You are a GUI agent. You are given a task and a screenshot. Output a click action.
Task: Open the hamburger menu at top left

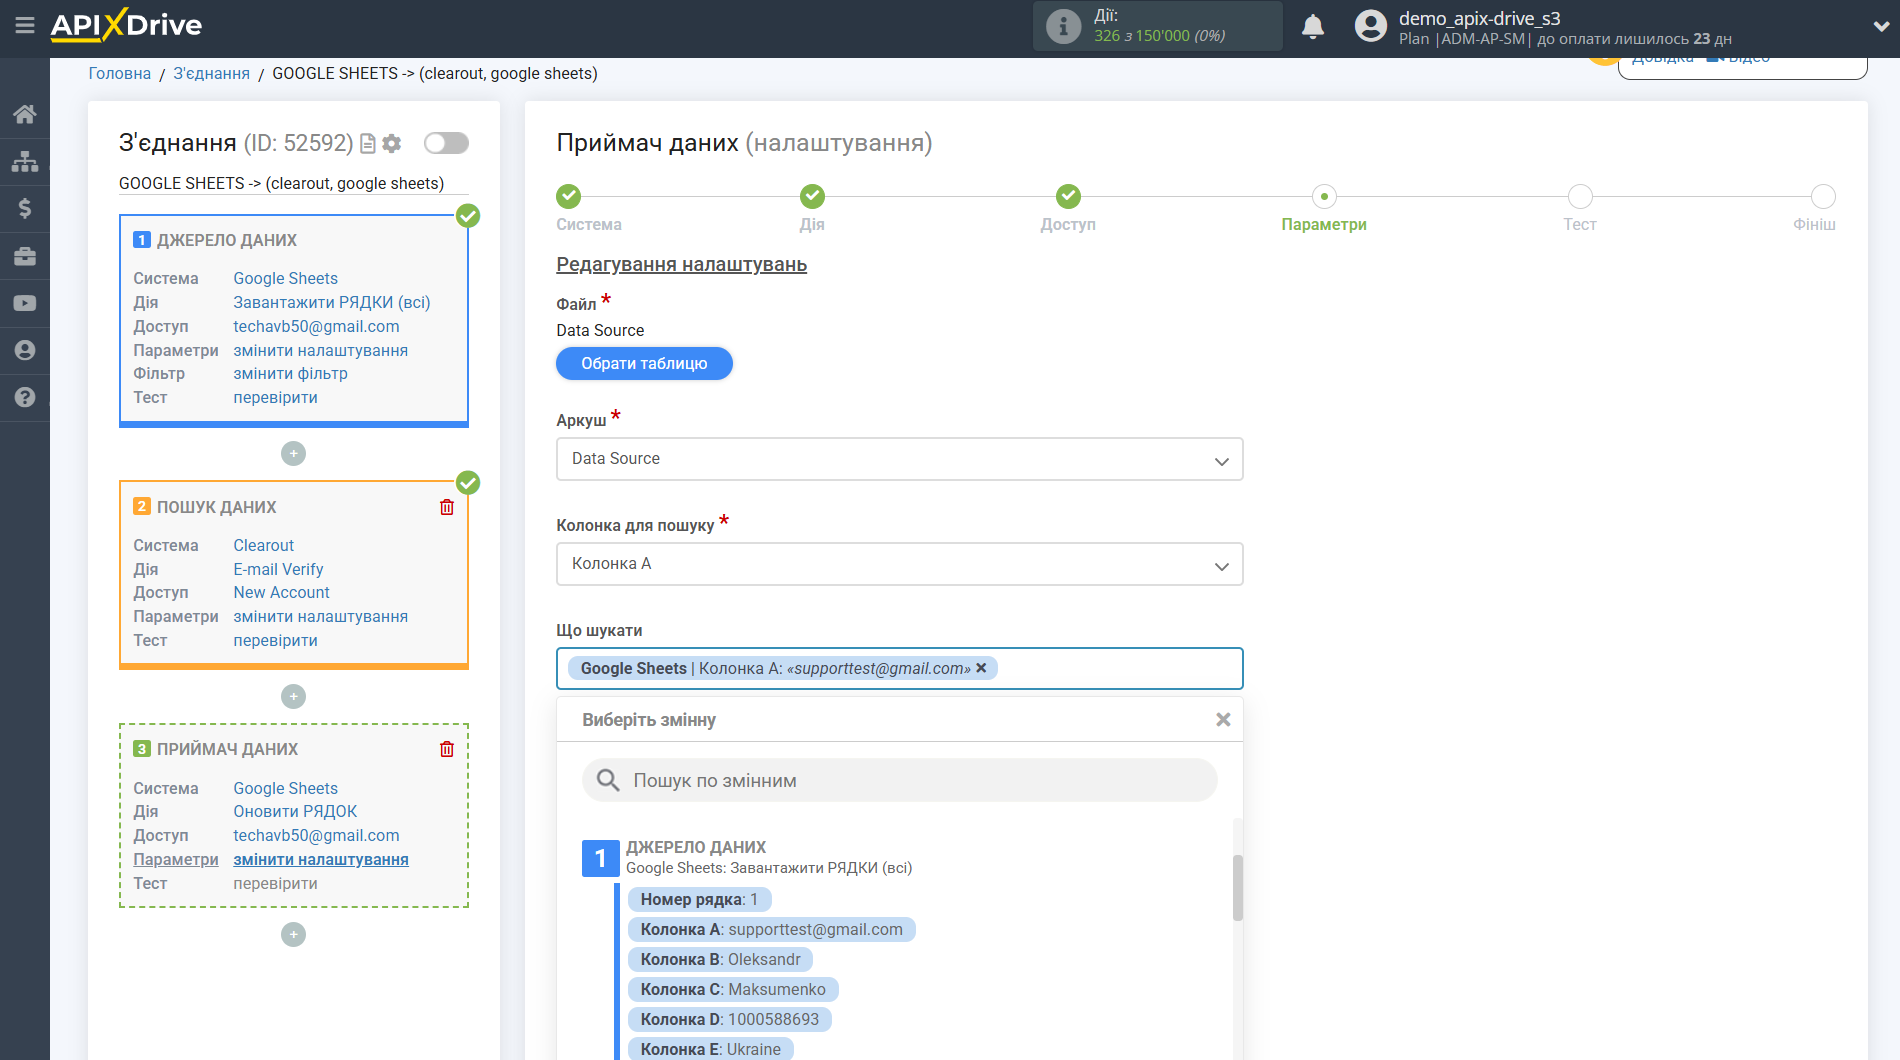(25, 27)
